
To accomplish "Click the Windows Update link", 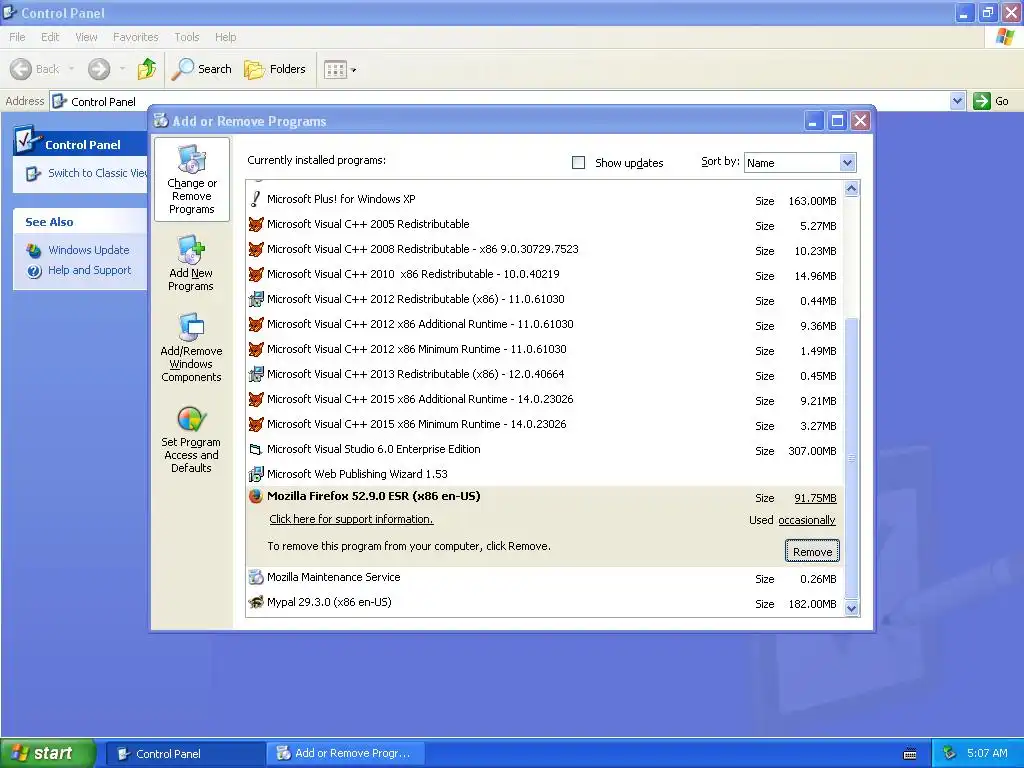I will point(88,250).
